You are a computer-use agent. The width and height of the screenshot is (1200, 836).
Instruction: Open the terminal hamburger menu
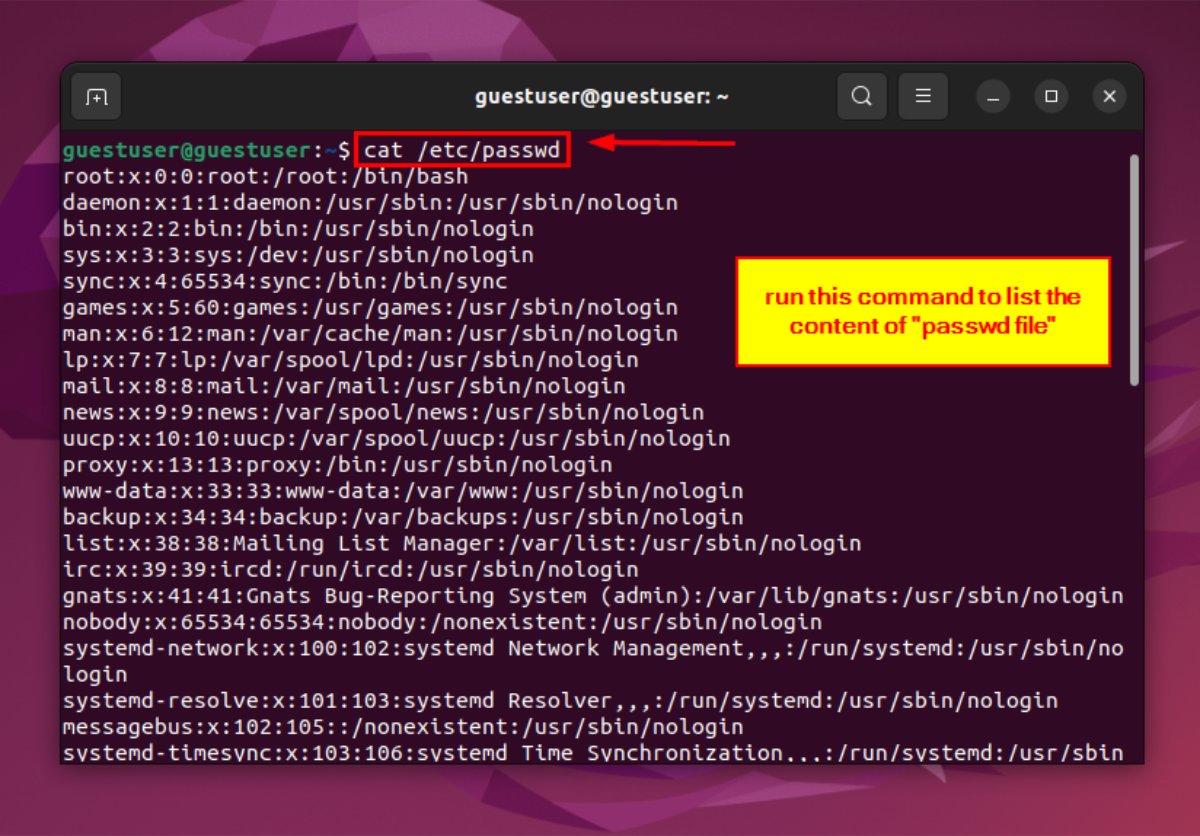tap(923, 97)
